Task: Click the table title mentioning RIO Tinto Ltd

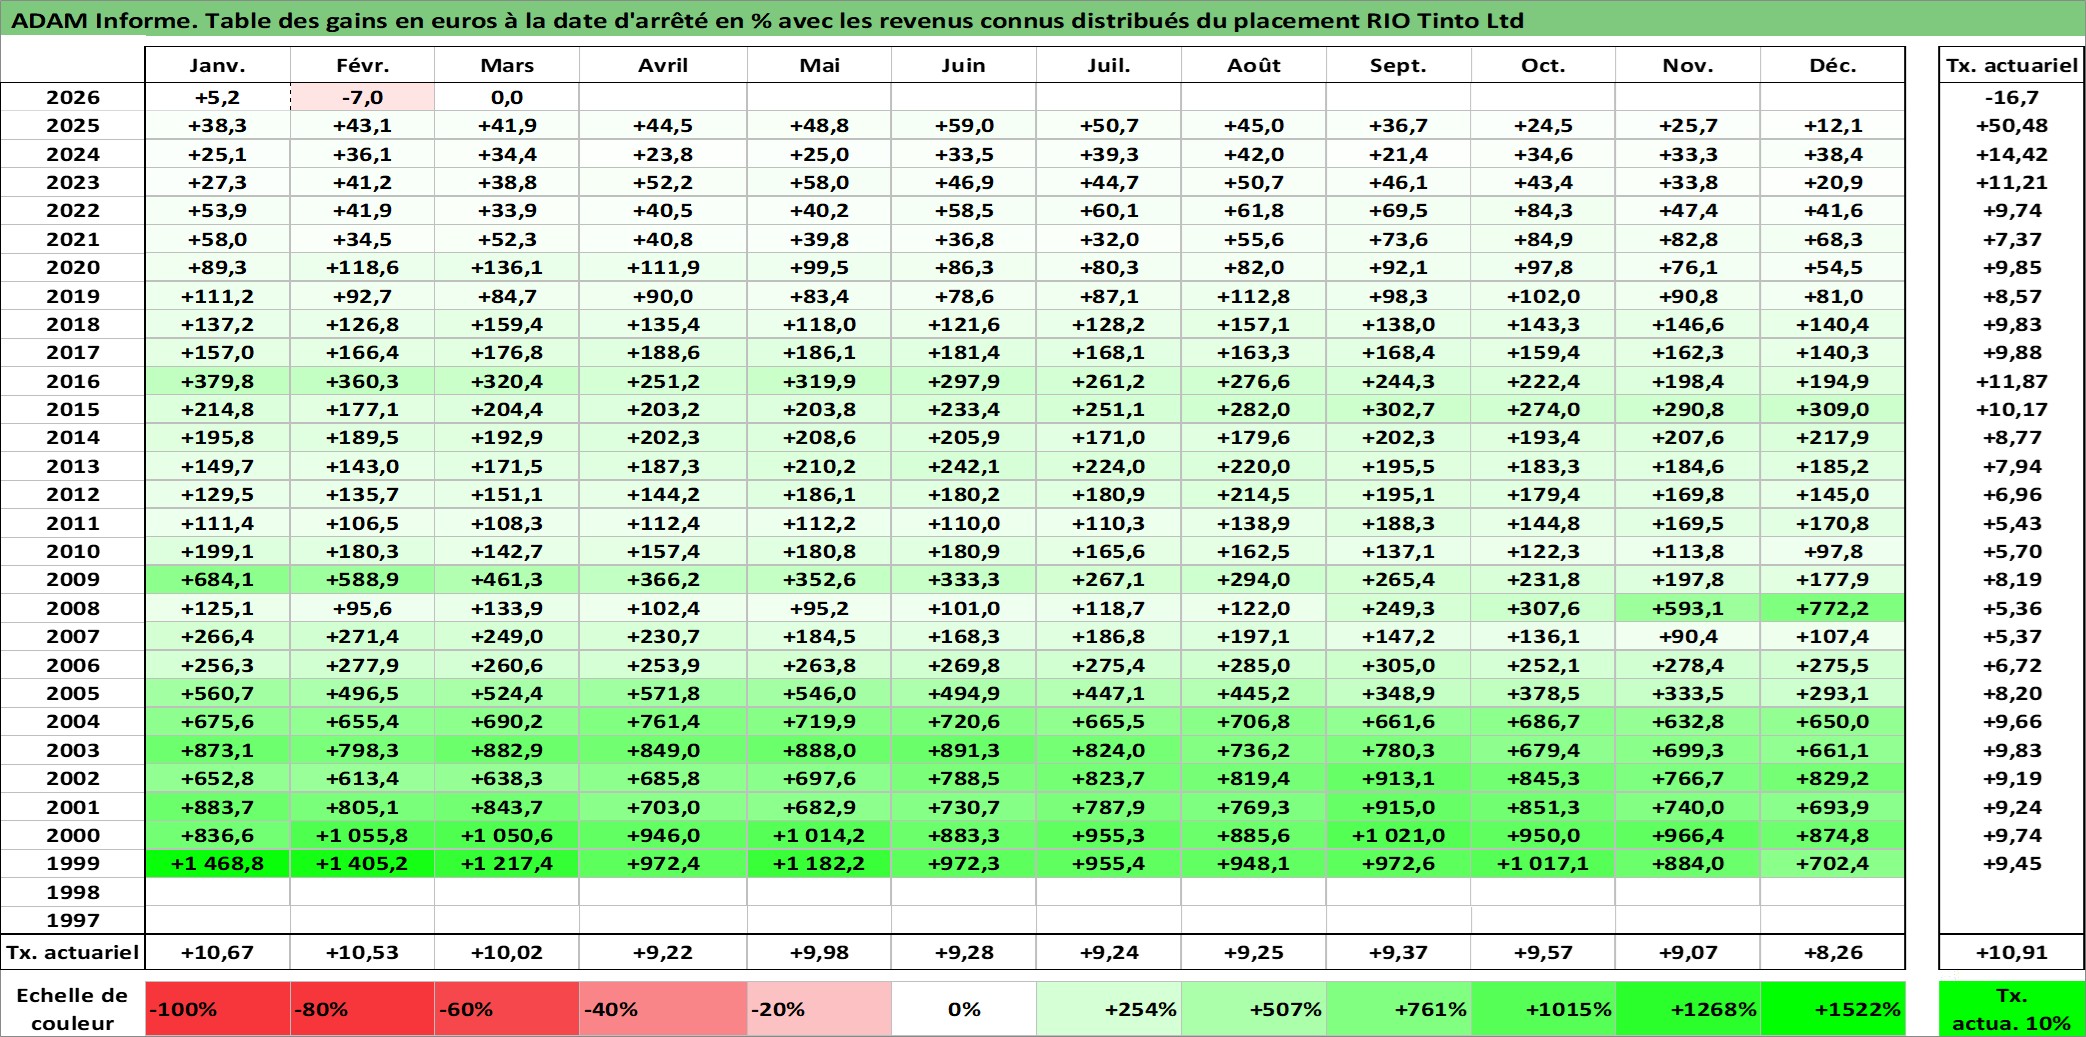Action: [x=768, y=20]
